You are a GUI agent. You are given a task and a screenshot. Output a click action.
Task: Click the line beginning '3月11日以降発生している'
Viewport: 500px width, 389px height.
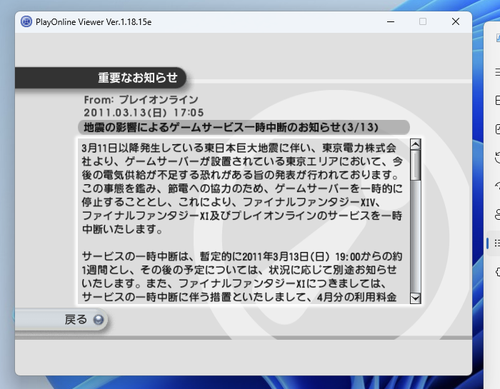click(239, 148)
